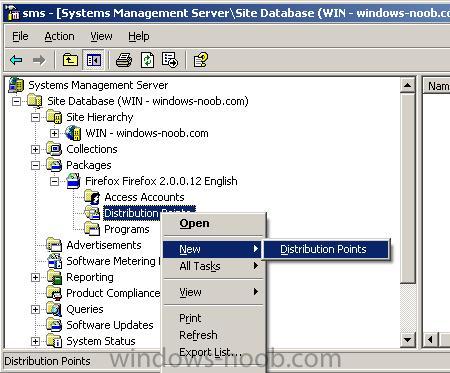Image resolution: width=450 pixels, height=373 pixels.
Task: Click the tree pane scroll up arrow
Action: coord(407,85)
